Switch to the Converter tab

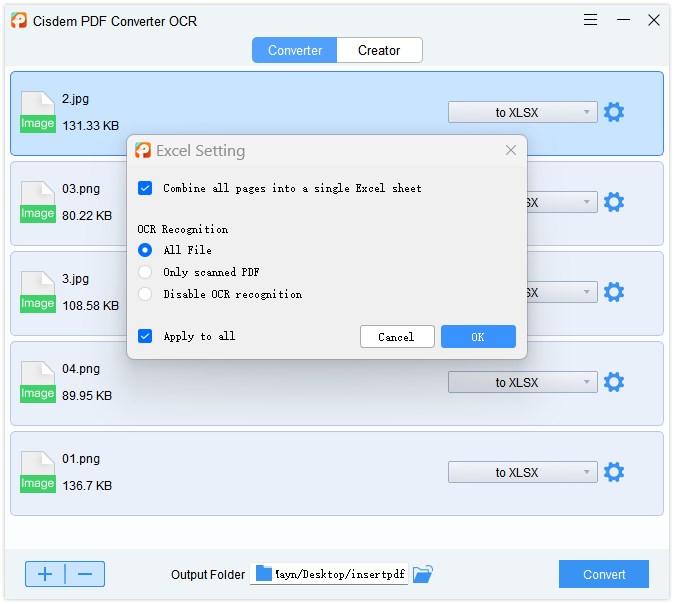coord(294,50)
